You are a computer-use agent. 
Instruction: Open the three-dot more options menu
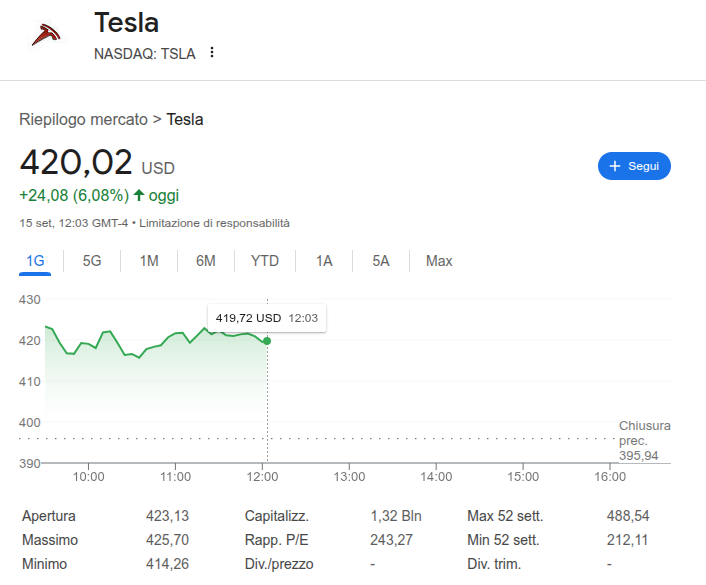coord(212,53)
